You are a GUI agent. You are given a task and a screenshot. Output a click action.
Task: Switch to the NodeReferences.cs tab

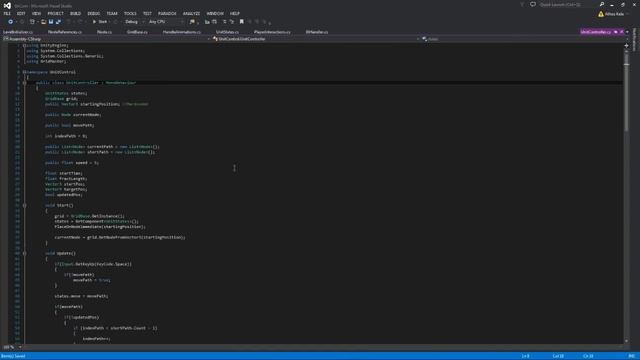coord(64,32)
